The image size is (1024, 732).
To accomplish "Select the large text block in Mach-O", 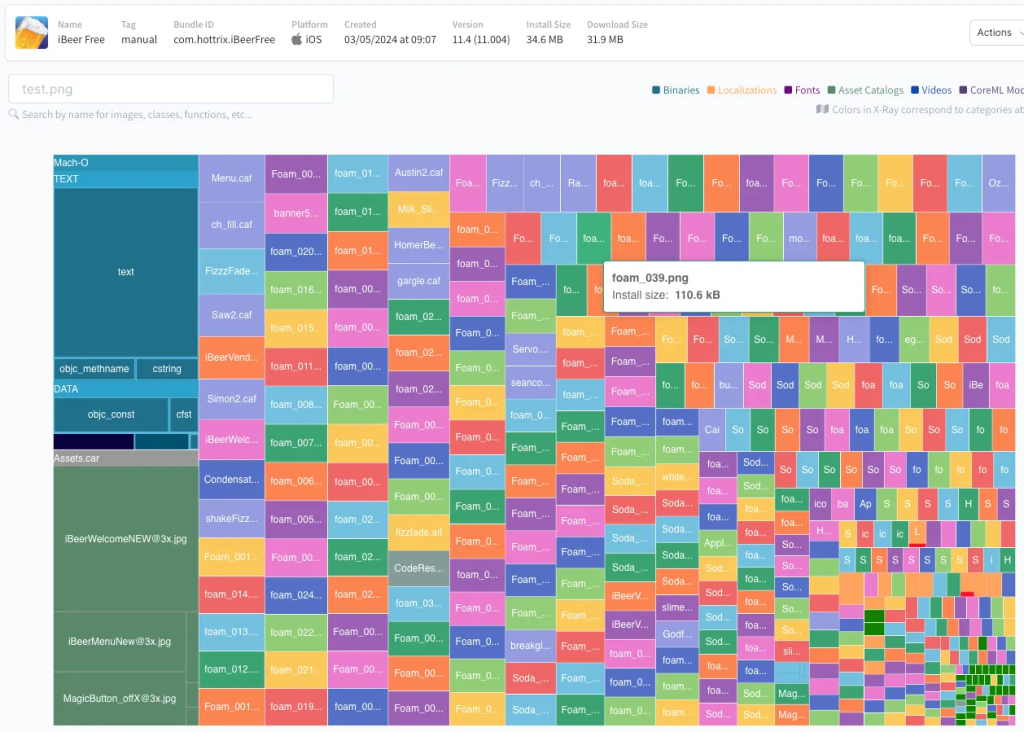I will pyautogui.click(x=125, y=272).
